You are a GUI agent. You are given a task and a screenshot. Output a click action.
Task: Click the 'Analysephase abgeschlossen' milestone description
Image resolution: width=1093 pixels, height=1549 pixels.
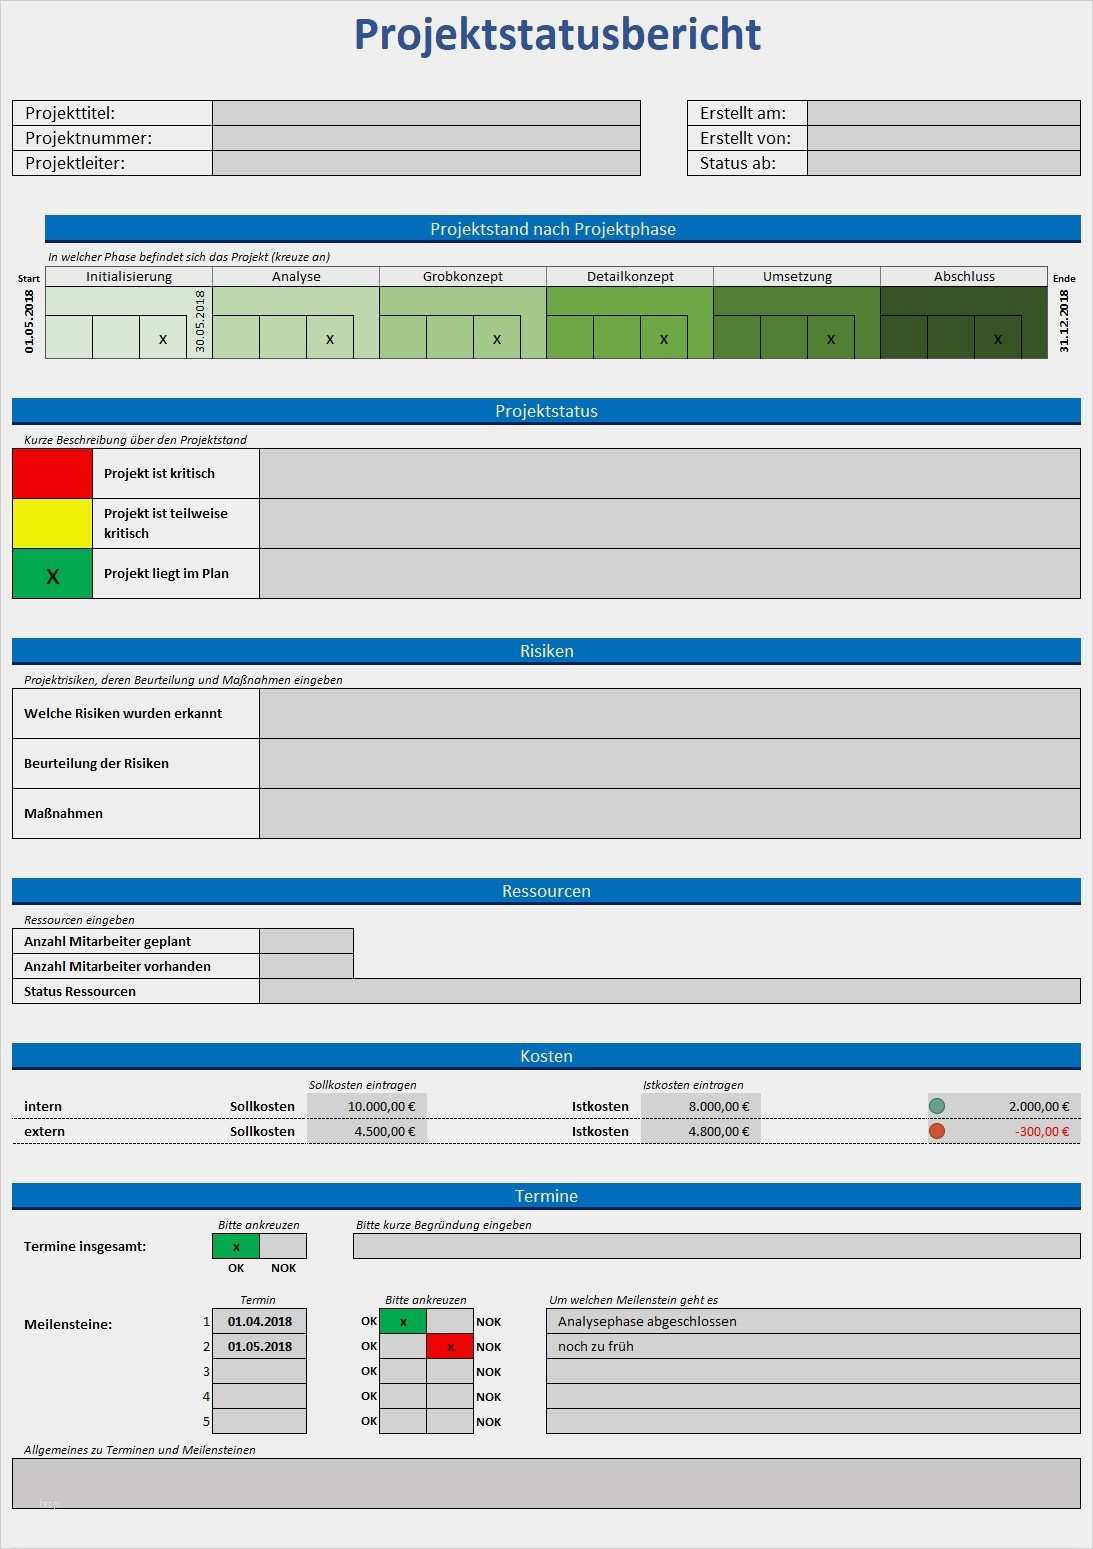pos(812,1321)
